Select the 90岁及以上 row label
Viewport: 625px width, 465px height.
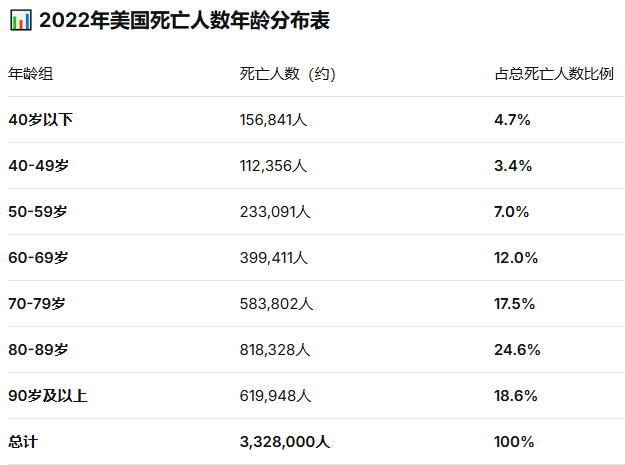47,396
